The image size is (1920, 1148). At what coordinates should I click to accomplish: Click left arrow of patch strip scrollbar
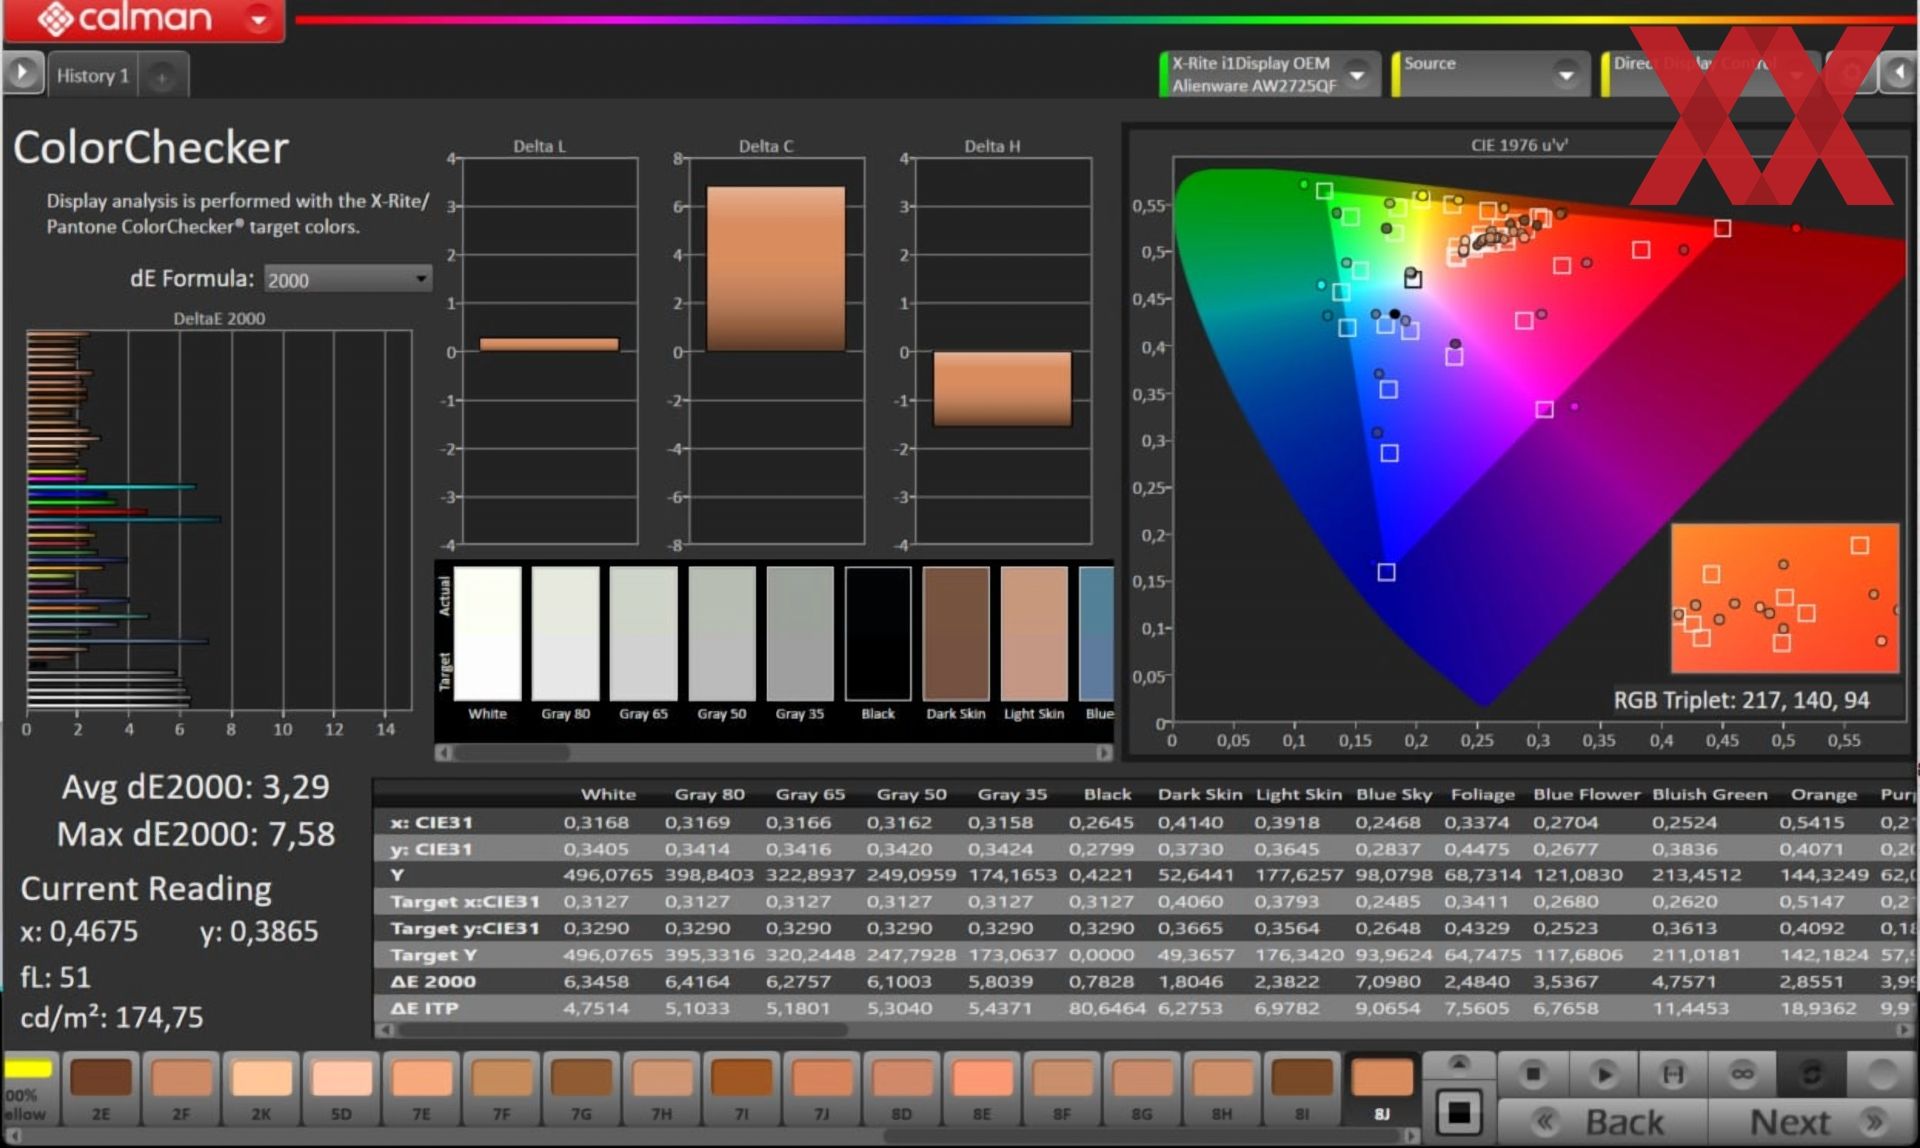coord(12,1136)
